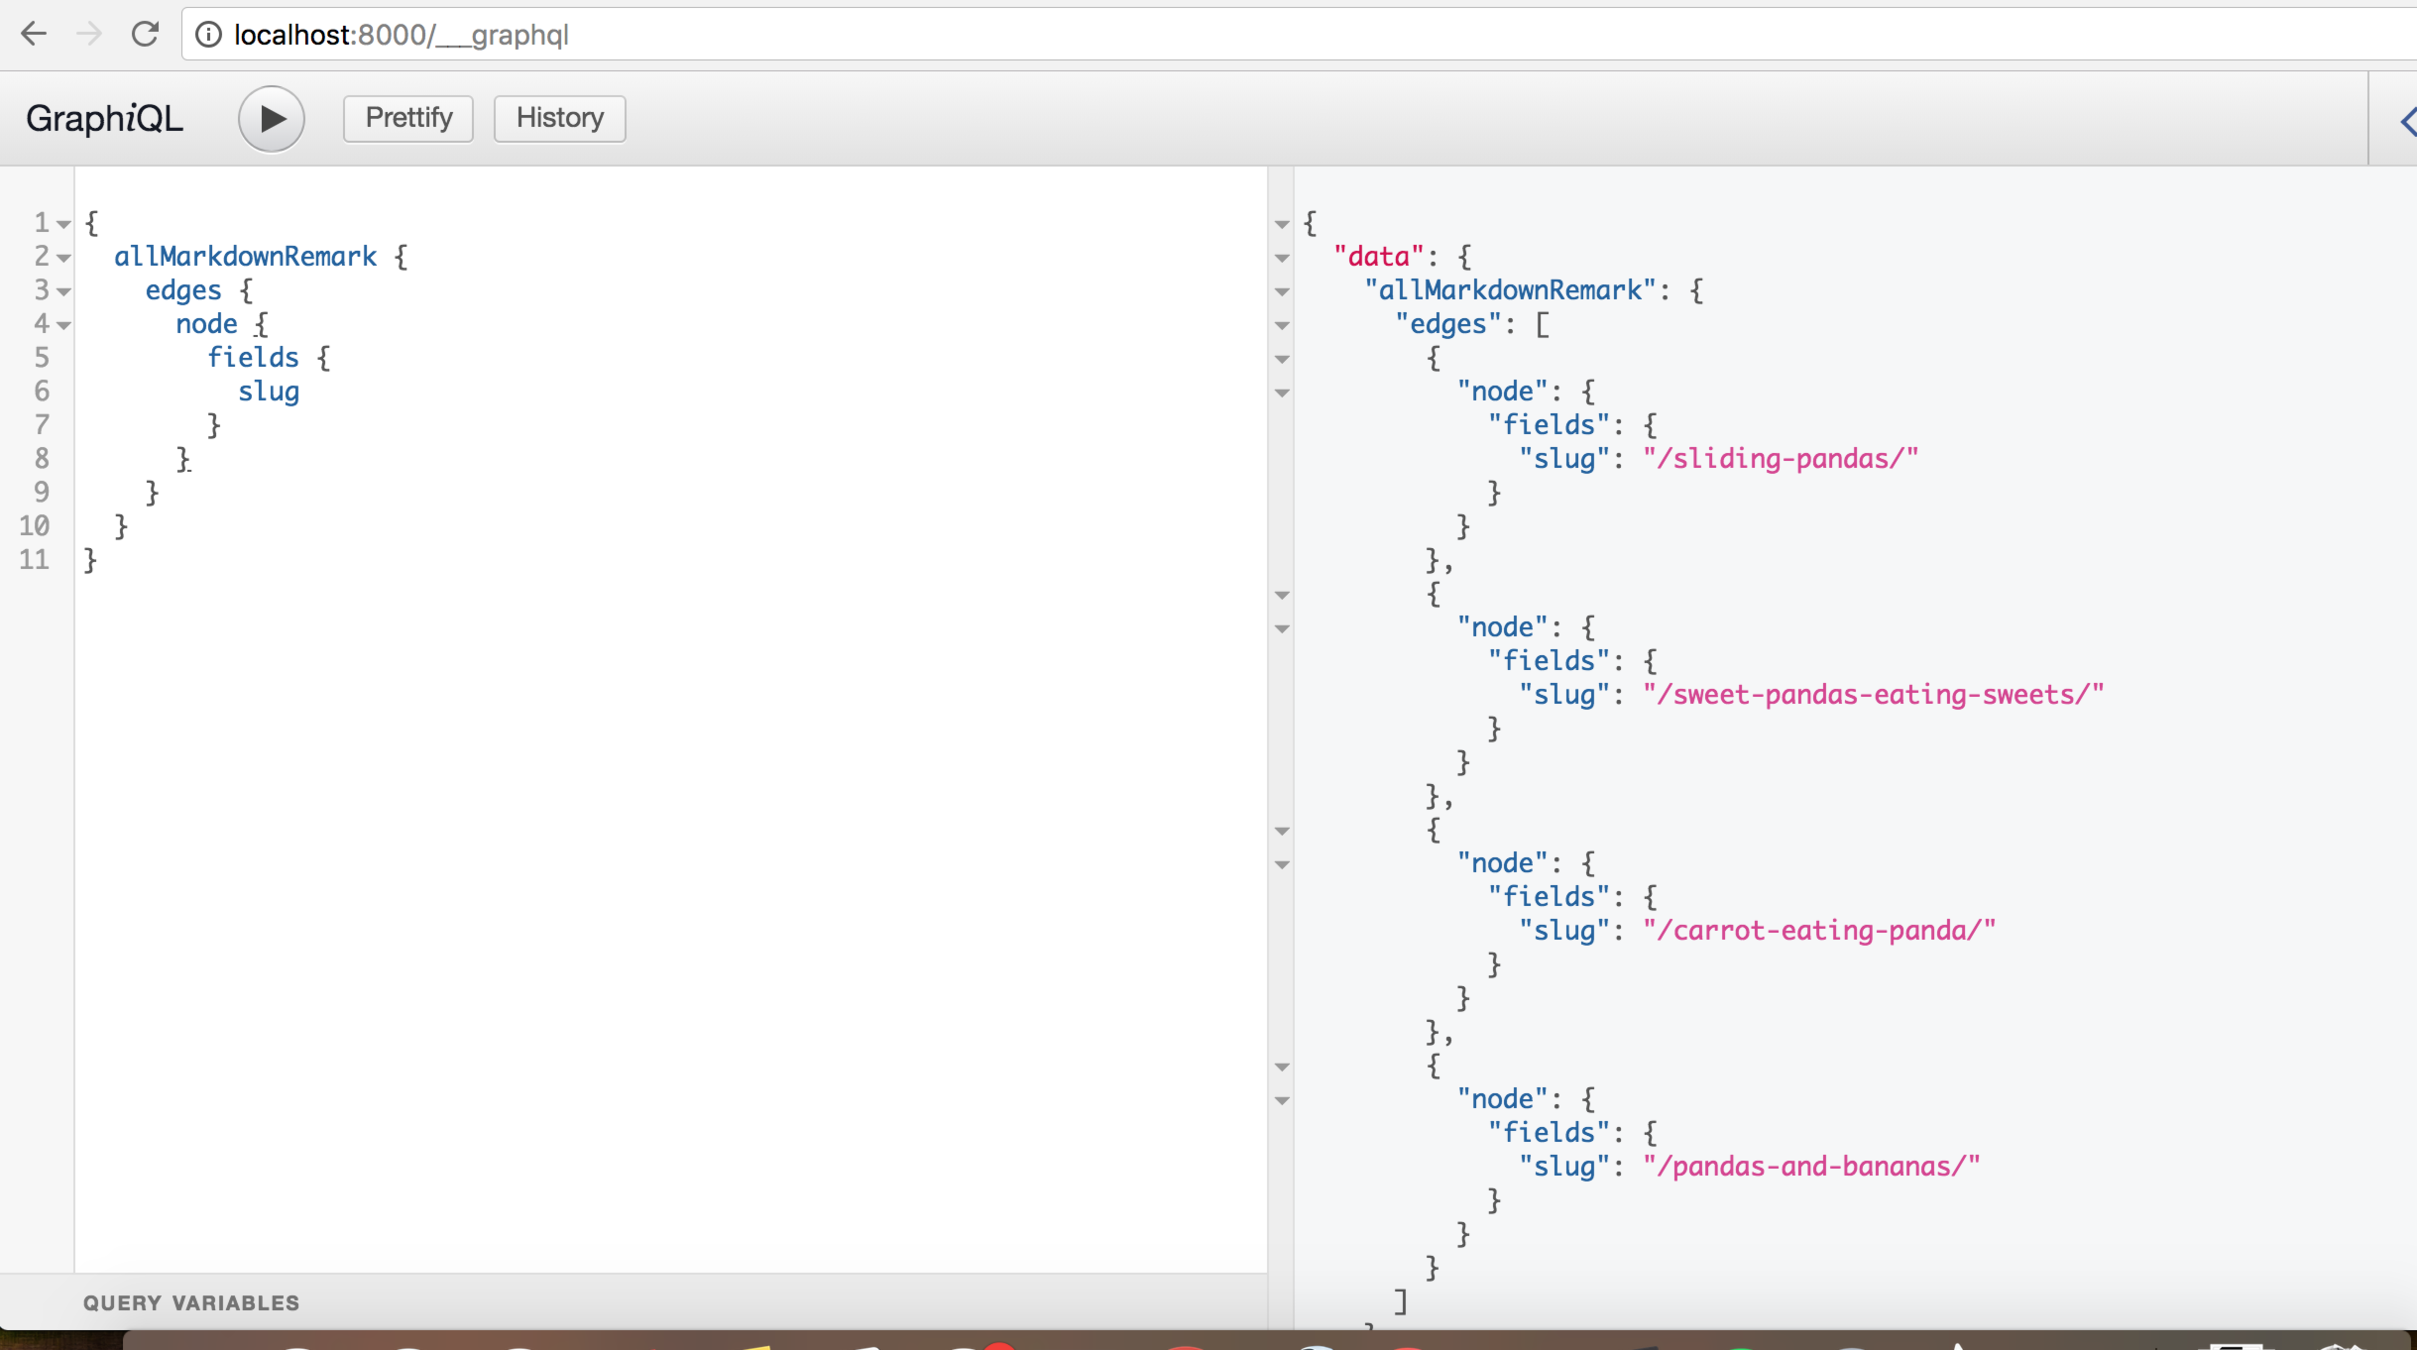Screen dimensions: 2417x1350
Task: Run the GraphQL query with play button
Action: tap(271, 119)
